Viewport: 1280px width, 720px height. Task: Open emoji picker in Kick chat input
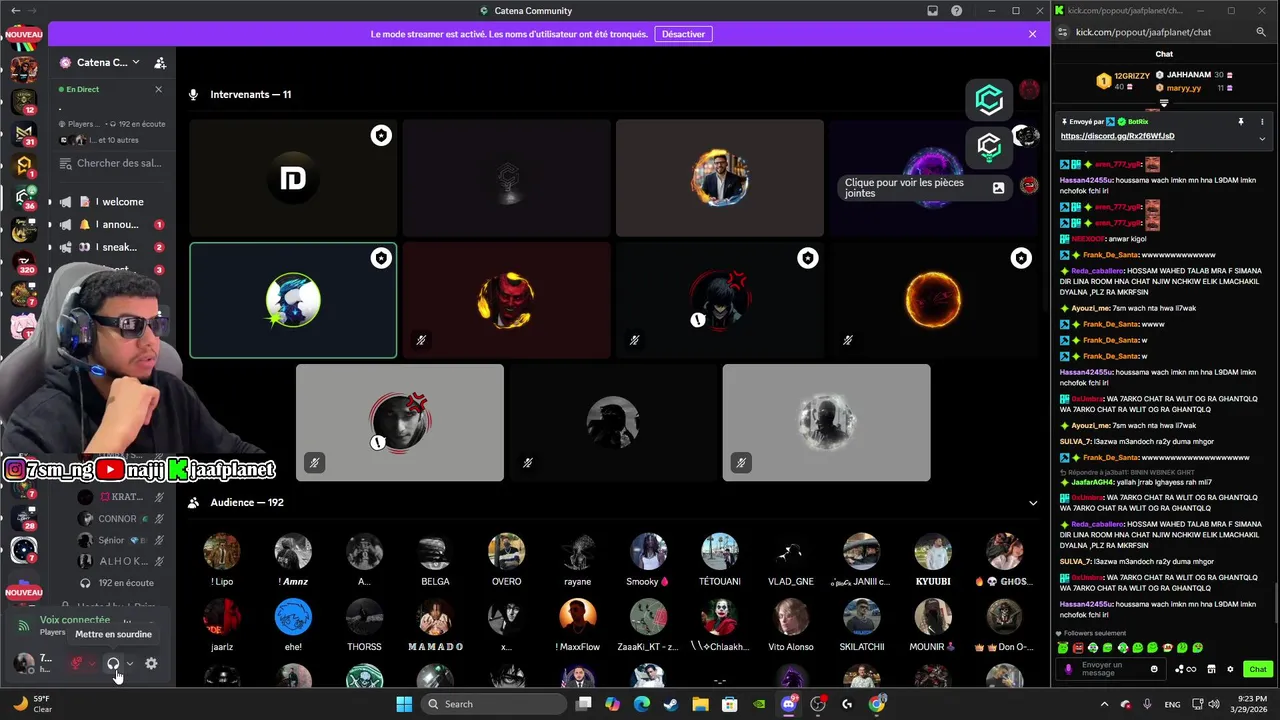1154,669
